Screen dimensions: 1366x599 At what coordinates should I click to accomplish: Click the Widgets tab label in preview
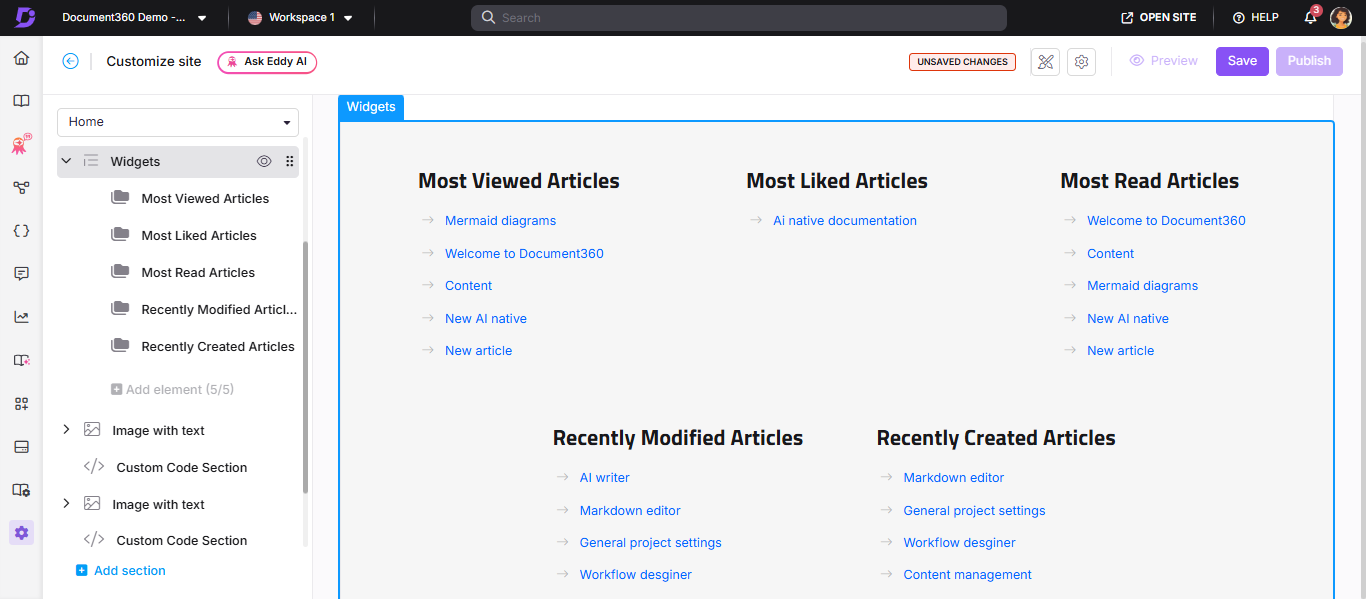[371, 107]
